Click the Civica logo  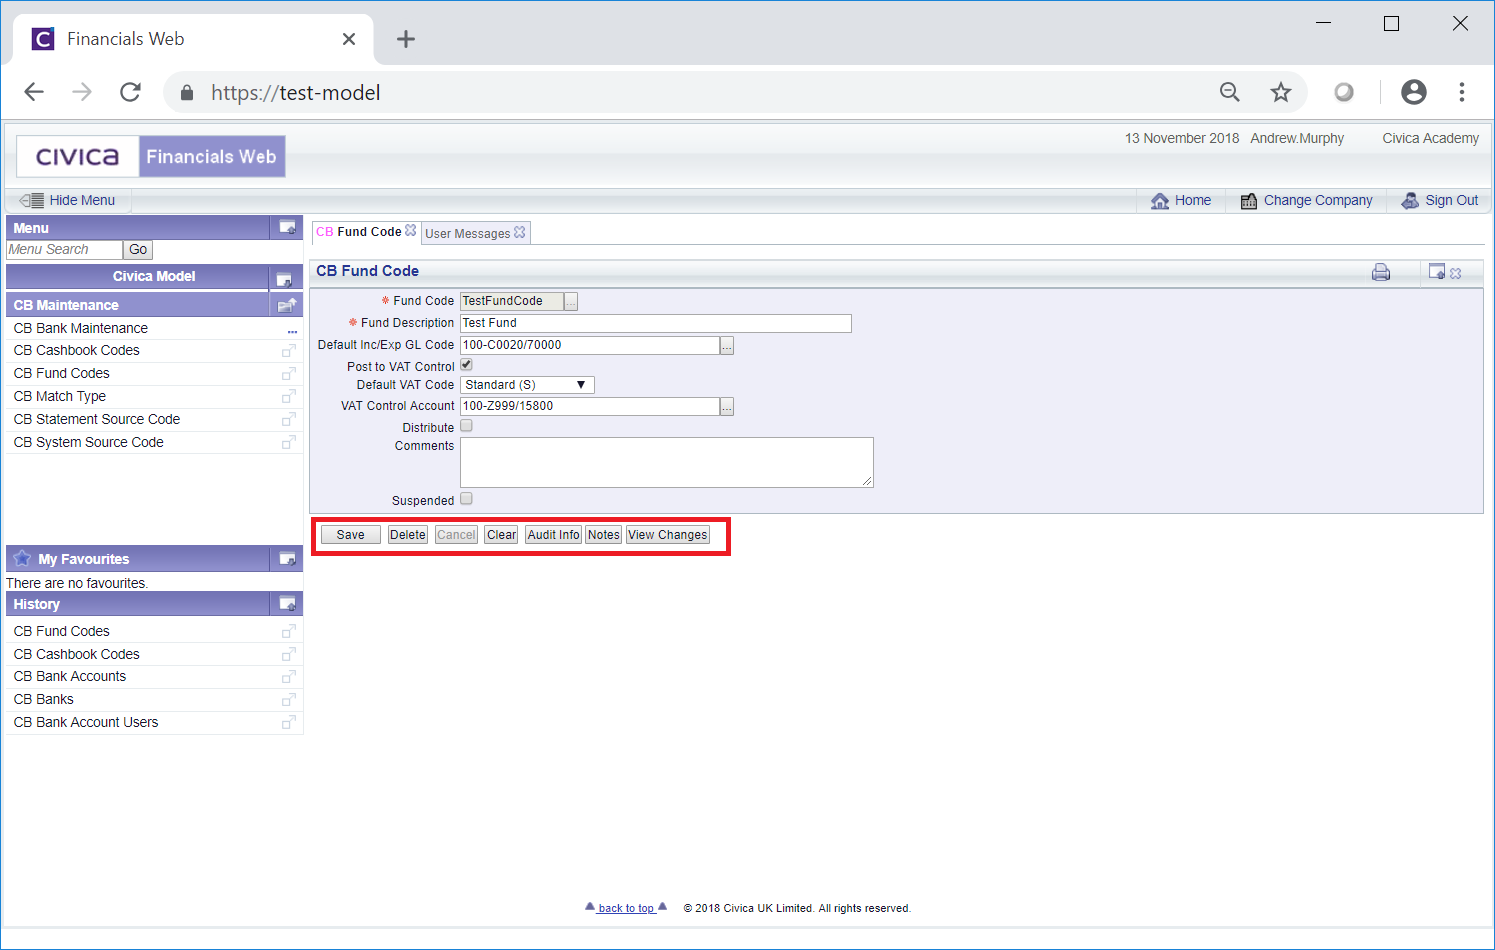(x=78, y=157)
